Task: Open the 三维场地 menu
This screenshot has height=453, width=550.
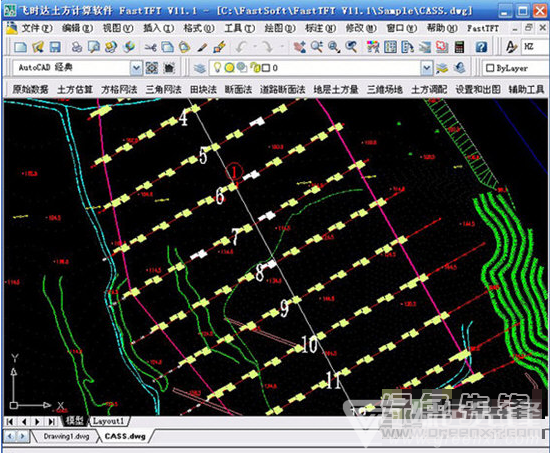Action: tap(384, 89)
